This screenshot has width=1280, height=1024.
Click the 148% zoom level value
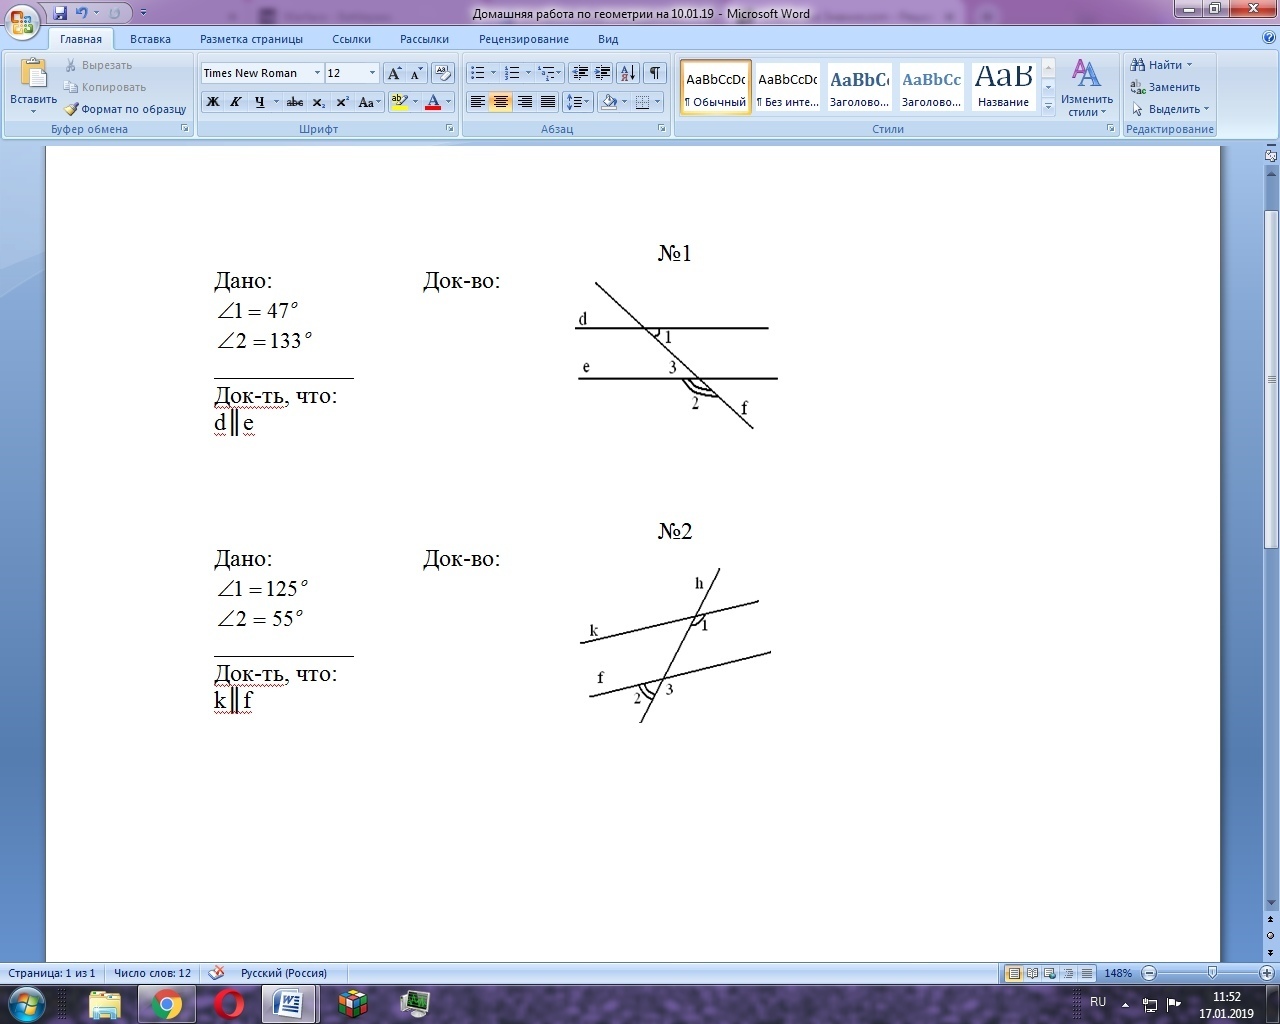pos(1118,973)
